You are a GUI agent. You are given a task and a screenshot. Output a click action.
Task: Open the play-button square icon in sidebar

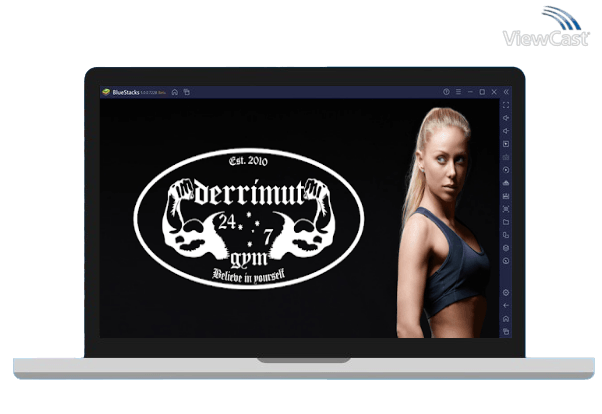click(506, 144)
